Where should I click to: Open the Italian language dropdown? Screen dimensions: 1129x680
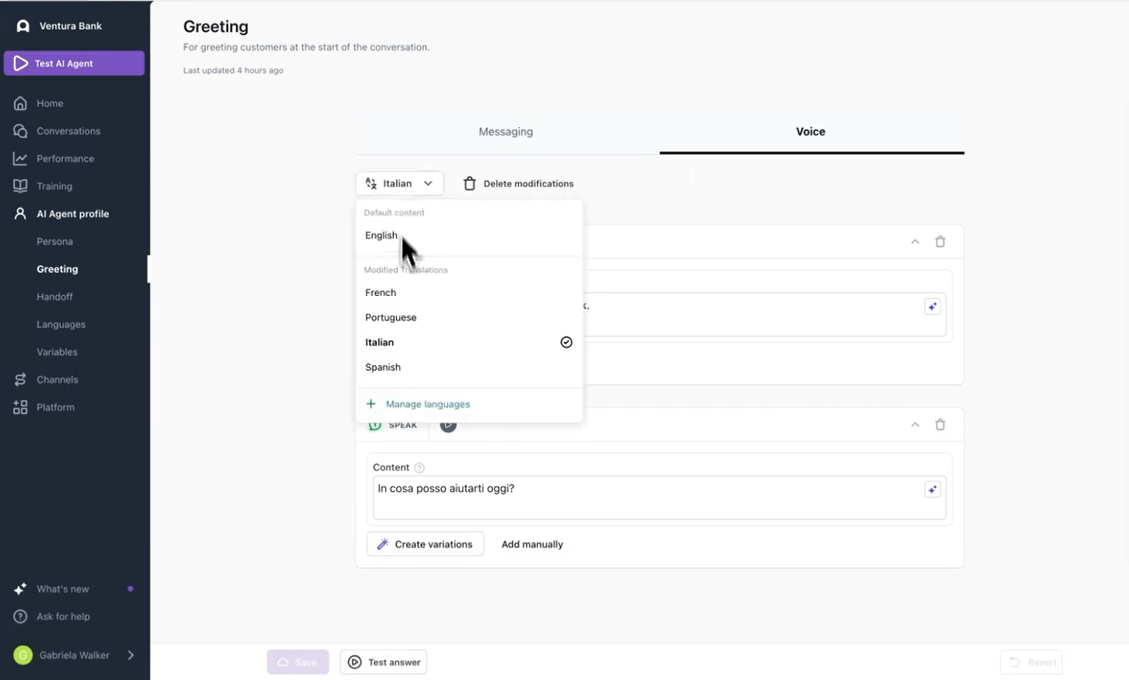coord(399,183)
